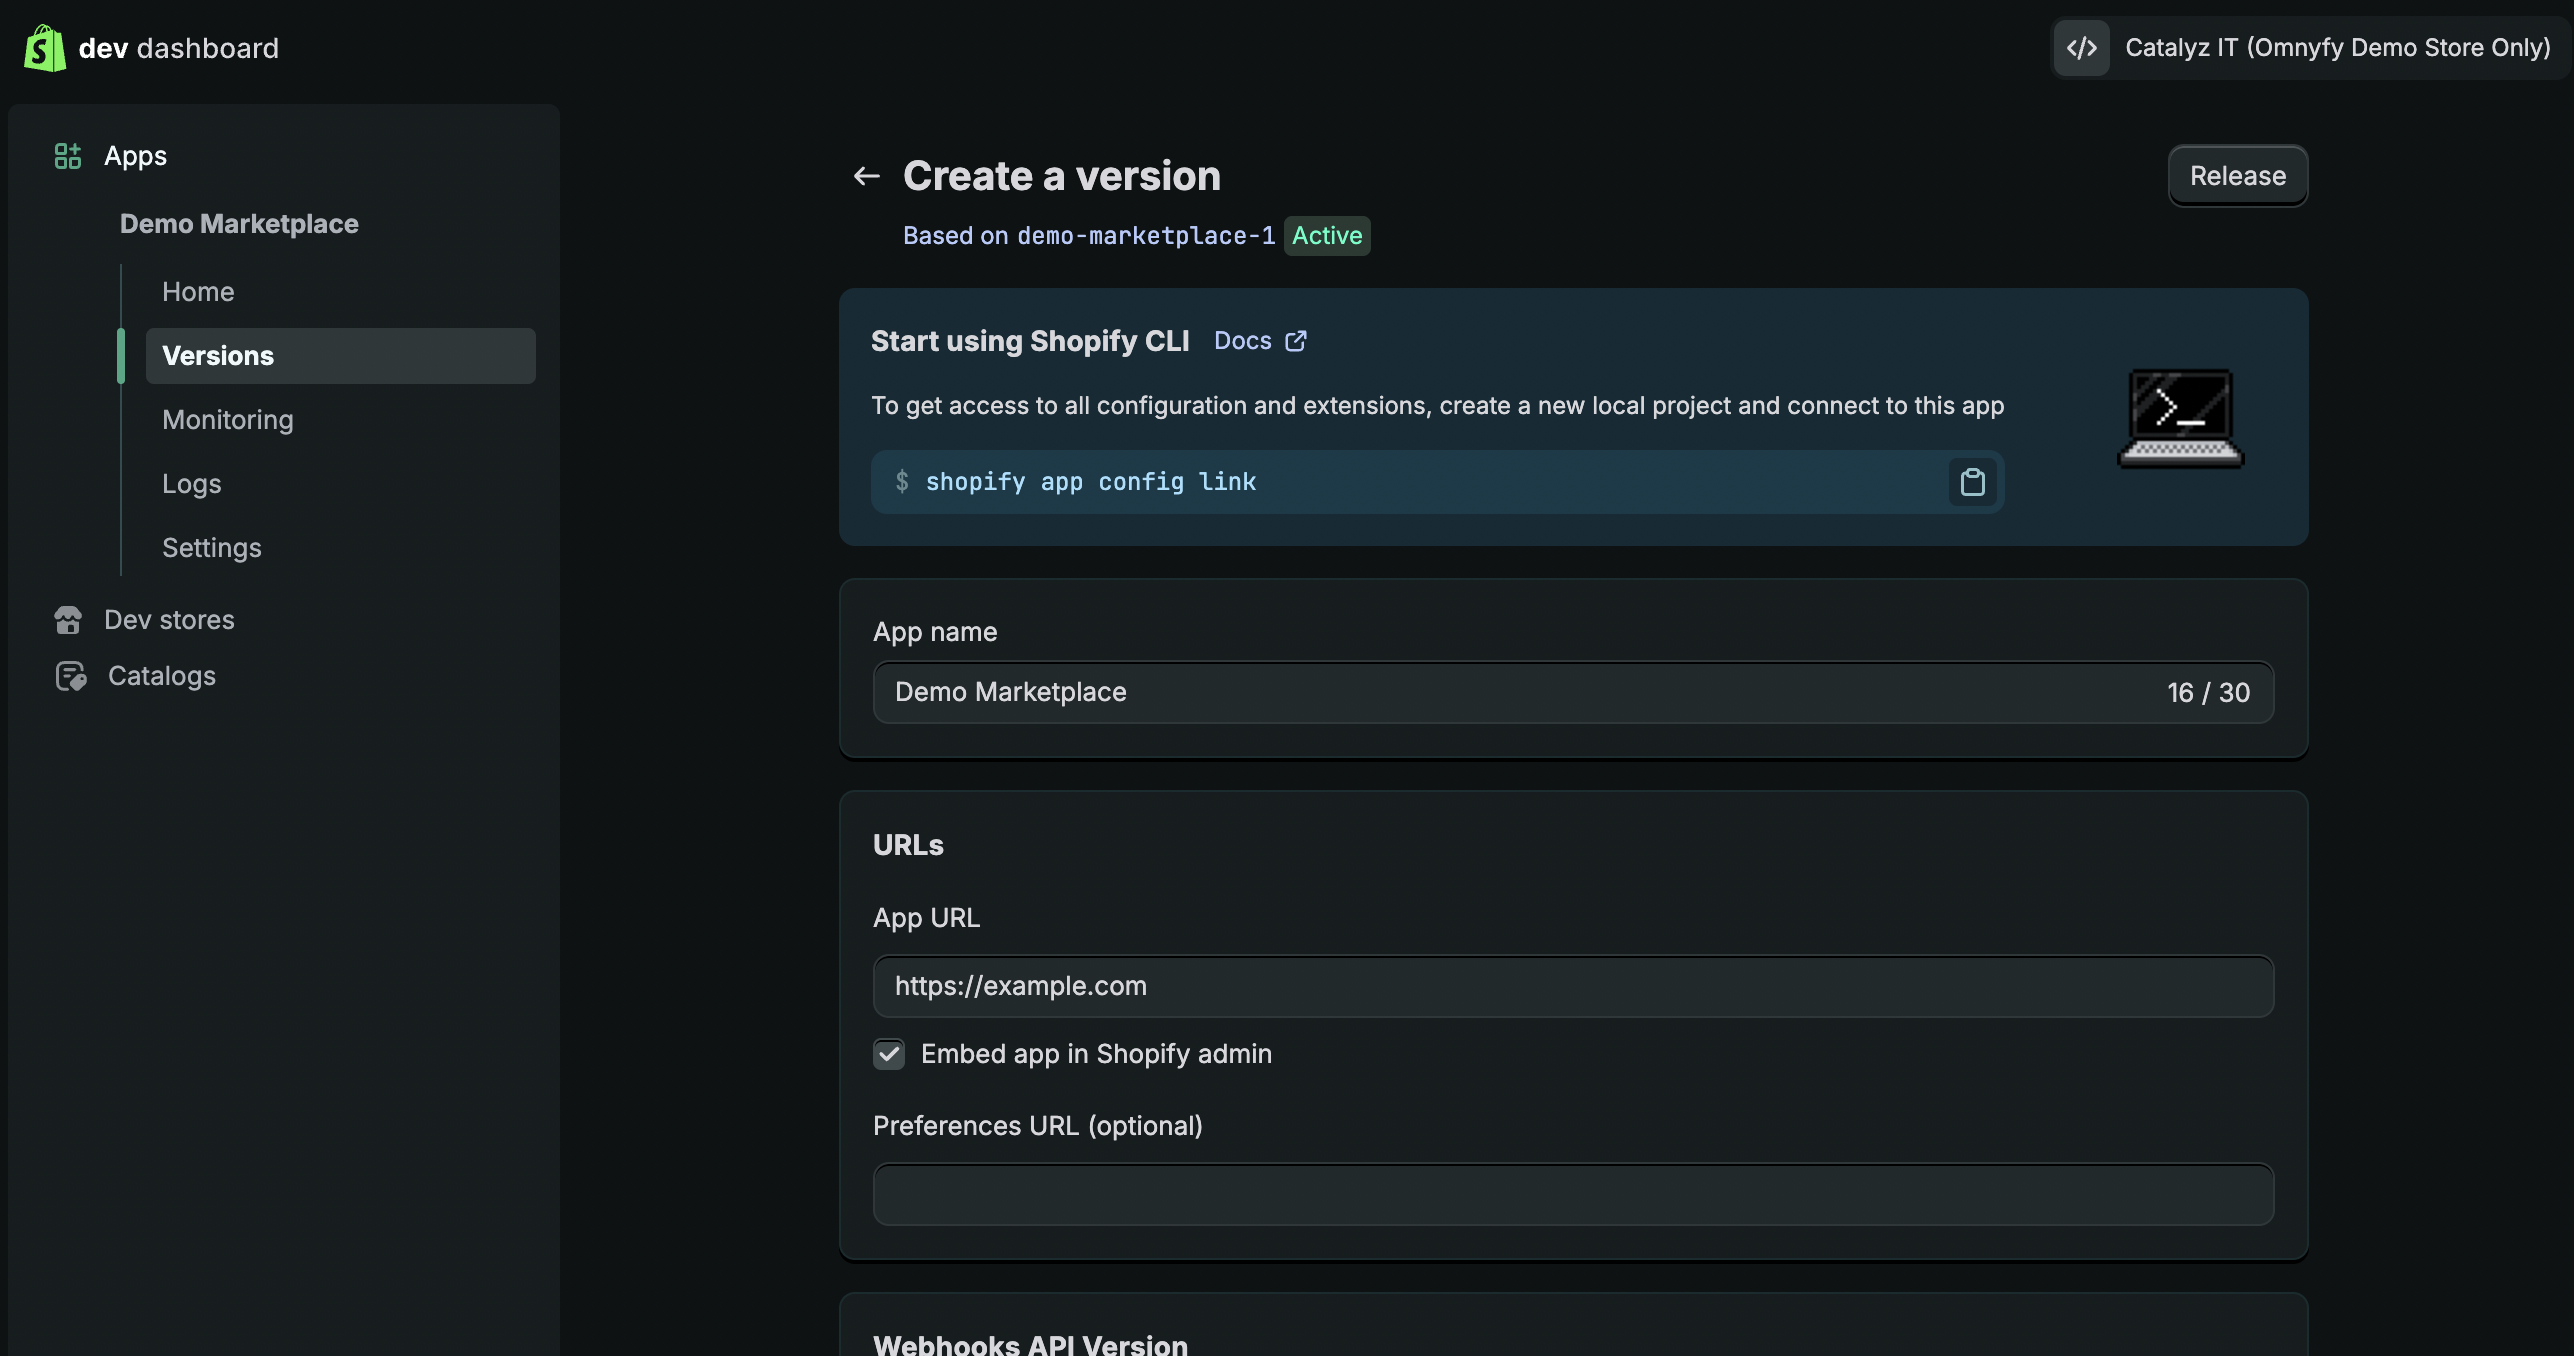Click the App URL input field
2574x1356 pixels.
(1572, 986)
